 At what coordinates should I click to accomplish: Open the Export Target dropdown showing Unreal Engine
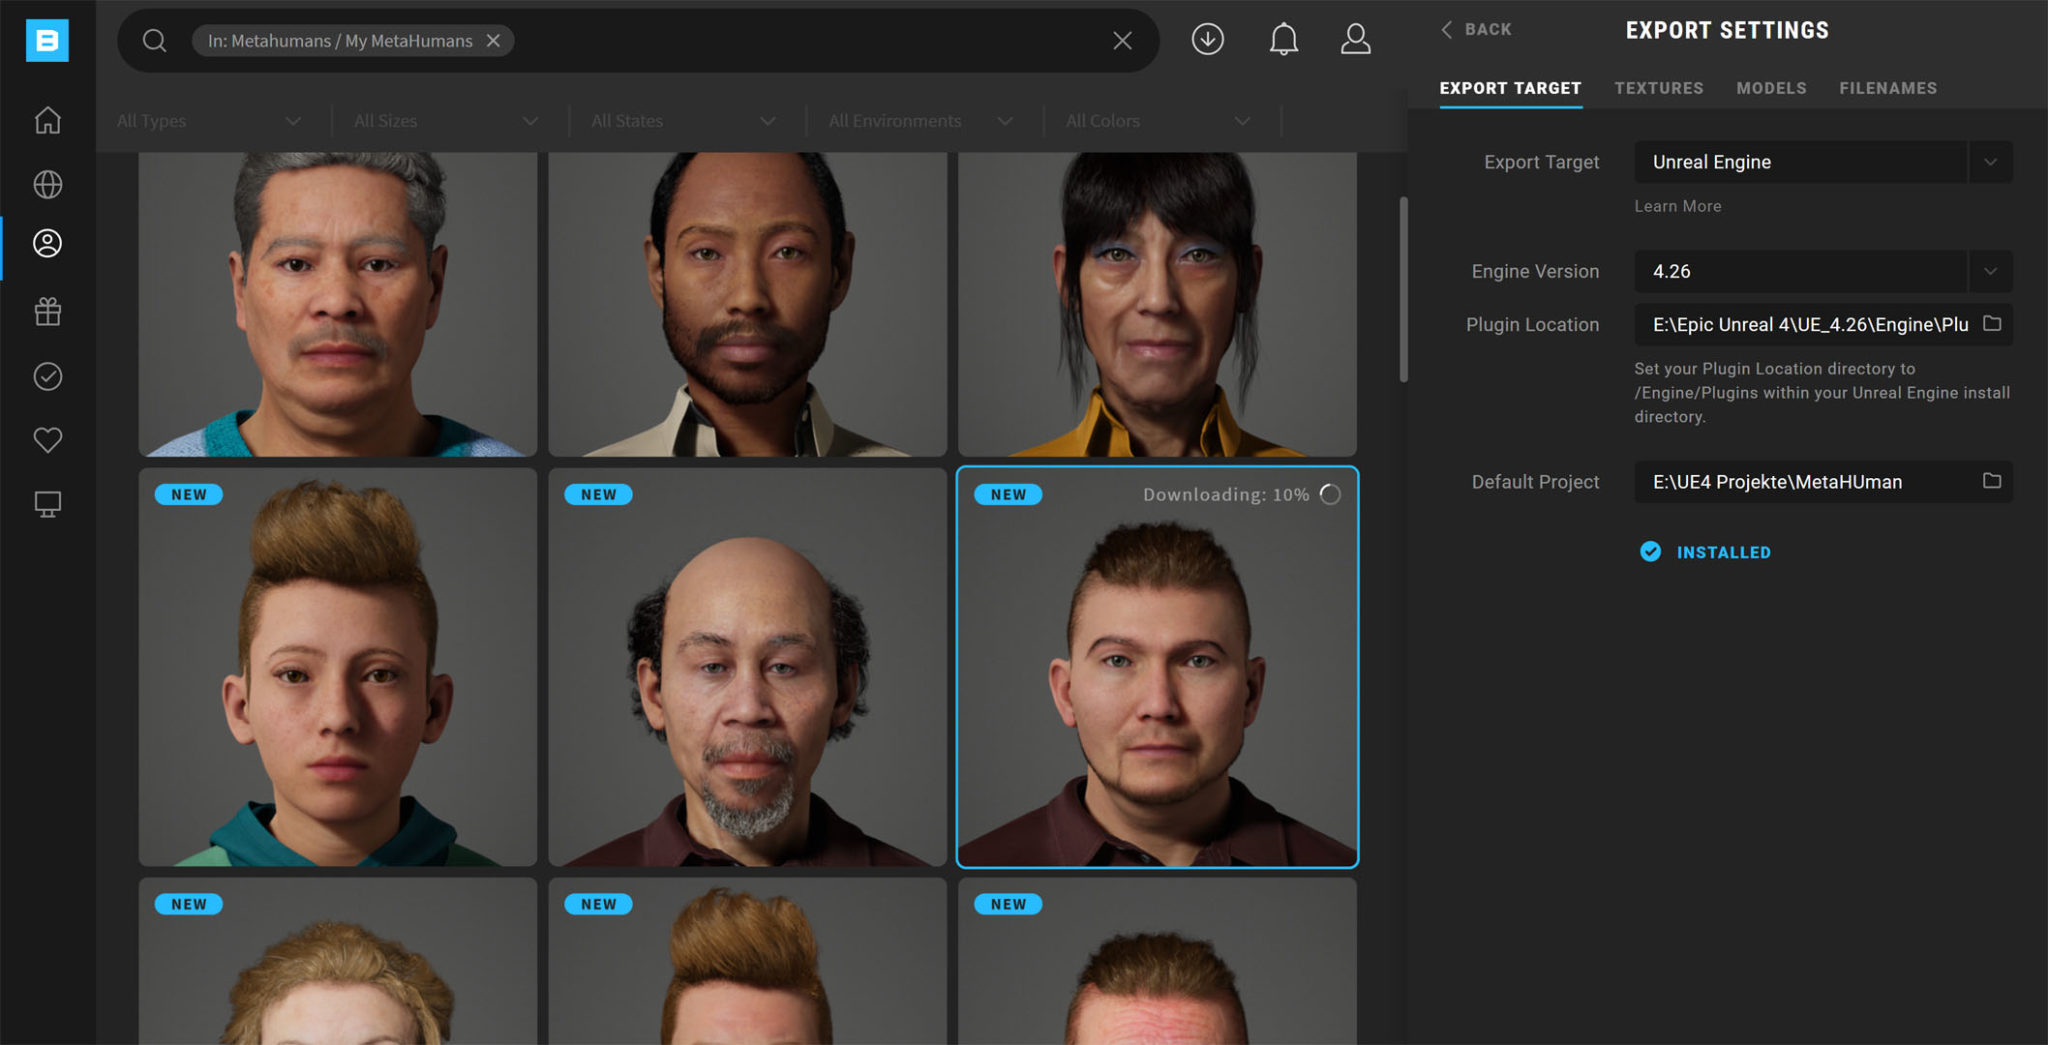click(x=1990, y=161)
